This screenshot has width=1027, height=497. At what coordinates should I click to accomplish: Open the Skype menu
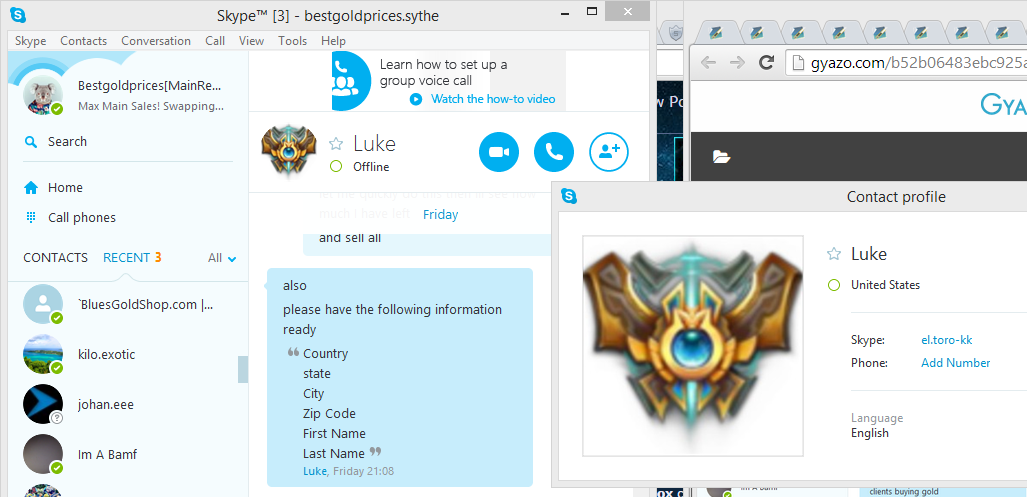pos(30,41)
